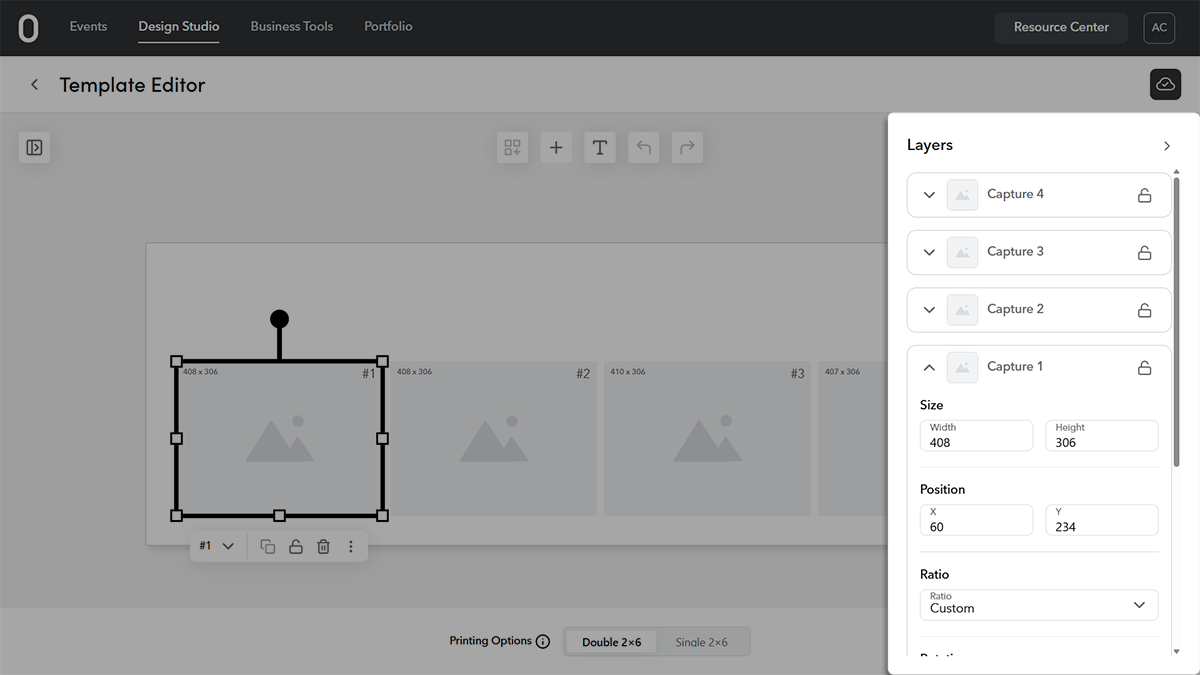Image resolution: width=1200 pixels, height=675 pixels.
Task: Click the Width input field
Action: (976, 435)
